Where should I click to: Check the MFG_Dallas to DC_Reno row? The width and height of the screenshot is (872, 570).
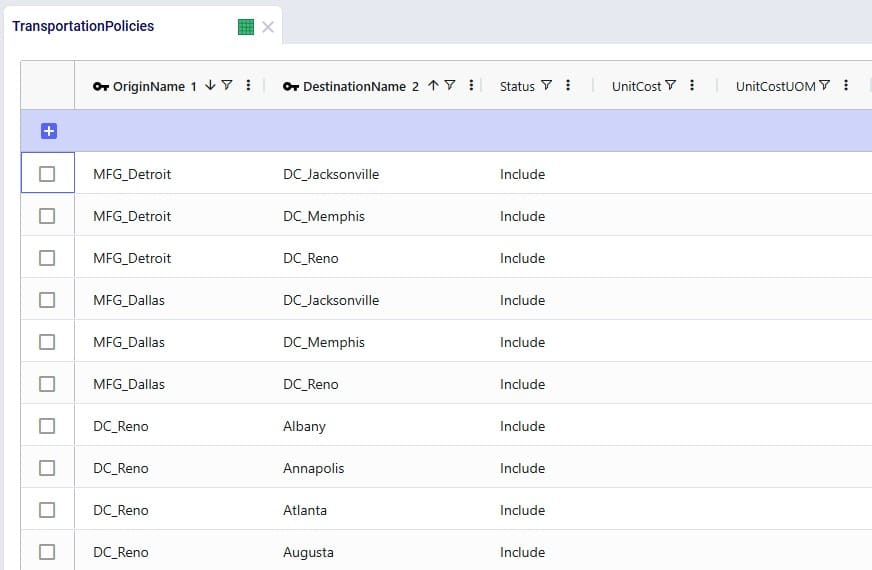(x=47, y=384)
